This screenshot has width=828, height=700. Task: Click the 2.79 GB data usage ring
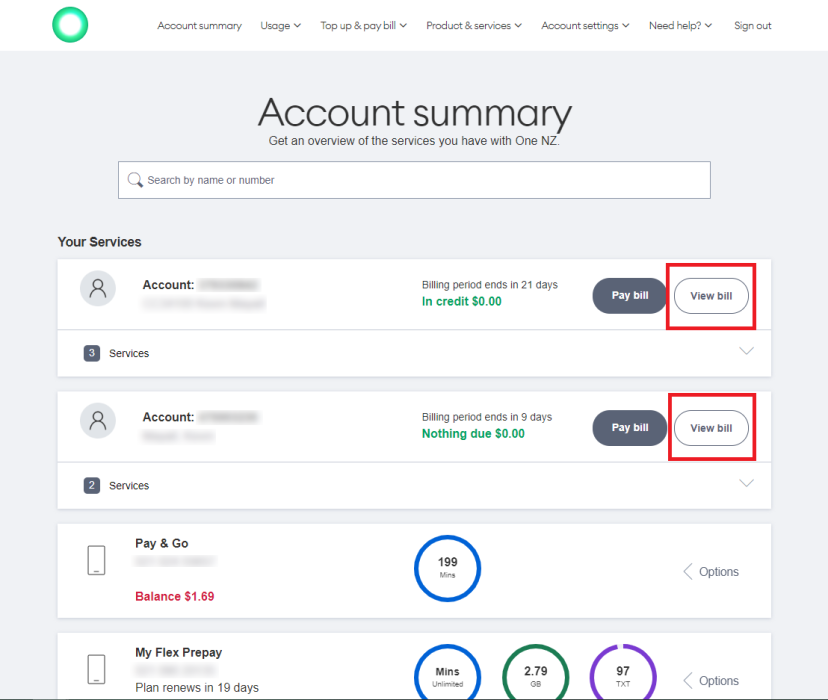[535, 673]
